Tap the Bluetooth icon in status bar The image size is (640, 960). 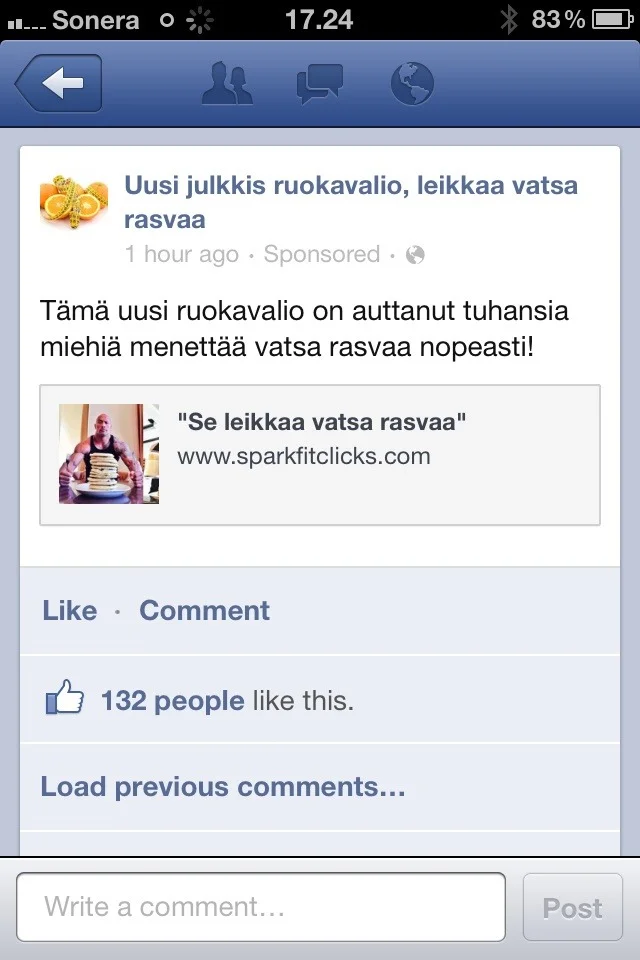(509, 20)
